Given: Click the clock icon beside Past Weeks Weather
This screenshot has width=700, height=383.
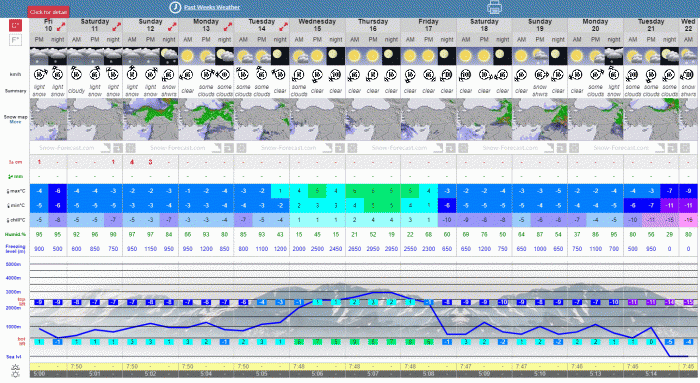Looking at the screenshot, I should (175, 7).
